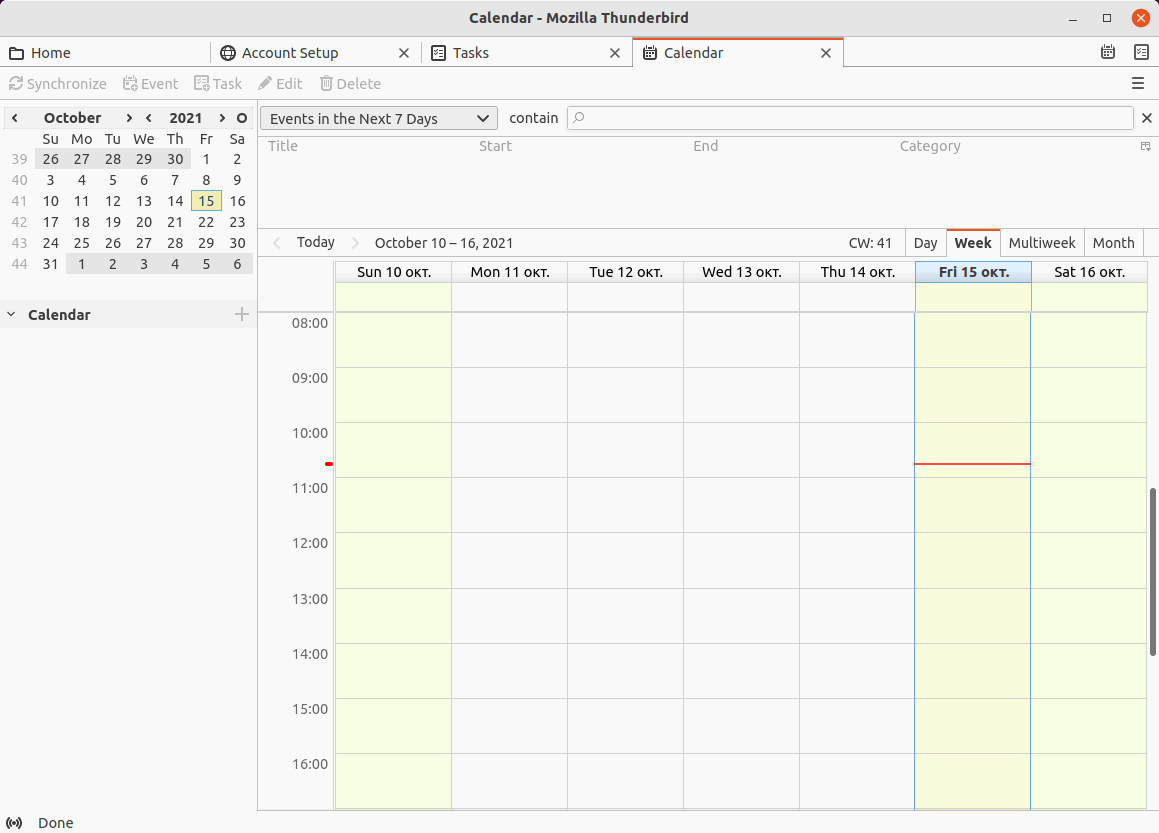Click the Wed 13 day header

[742, 272]
